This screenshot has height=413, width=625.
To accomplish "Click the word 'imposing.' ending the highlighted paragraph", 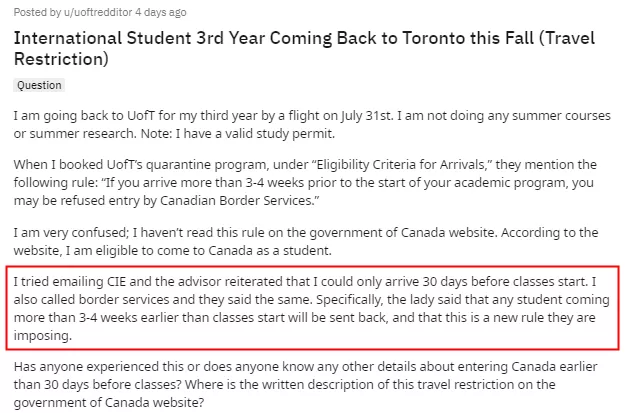I will 43,336.
